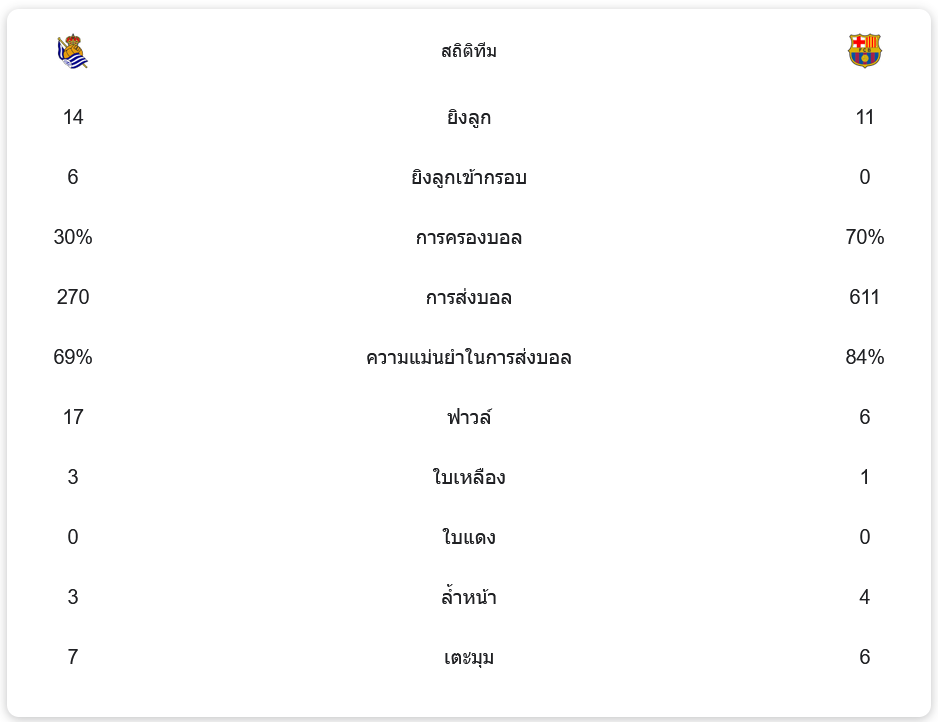The image size is (938, 722).
Task: Select the "การครองบอล" possession label
Action: pyautogui.click(x=468, y=238)
